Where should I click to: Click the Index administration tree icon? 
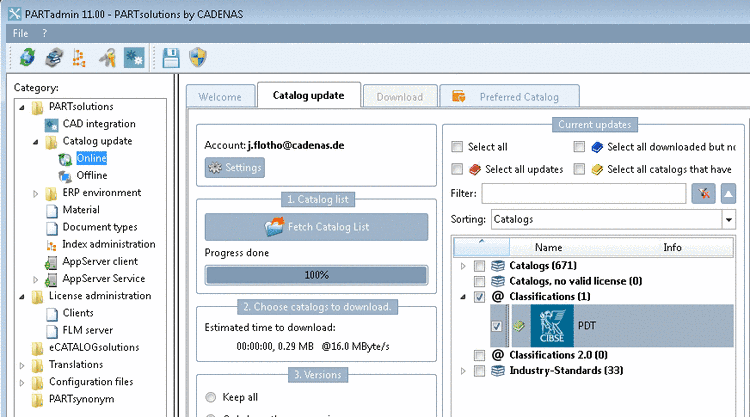[x=52, y=245]
